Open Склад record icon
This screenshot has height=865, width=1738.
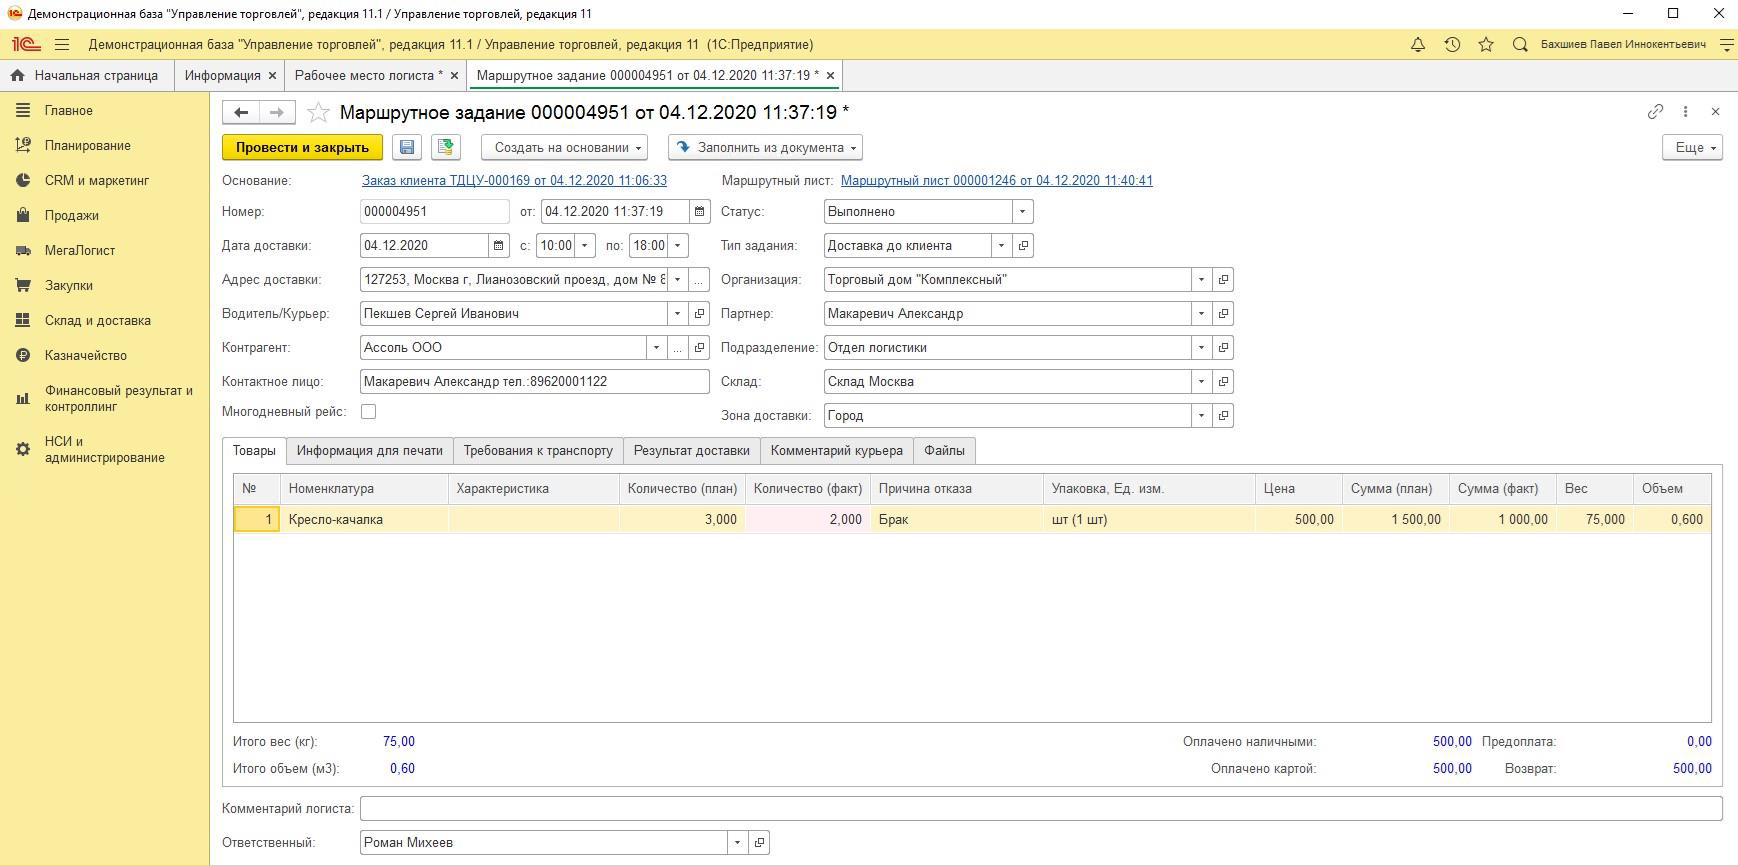(1223, 382)
